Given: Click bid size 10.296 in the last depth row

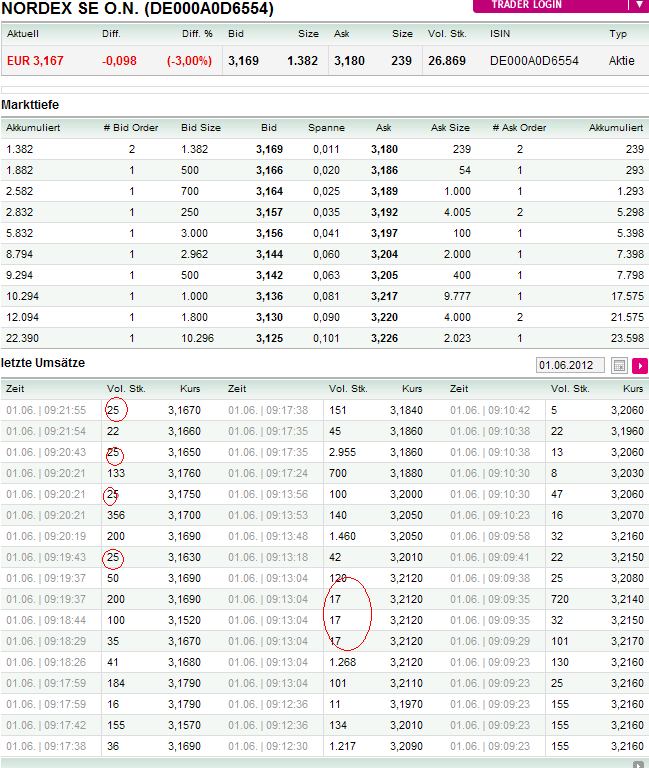Looking at the screenshot, I should pyautogui.click(x=197, y=338).
